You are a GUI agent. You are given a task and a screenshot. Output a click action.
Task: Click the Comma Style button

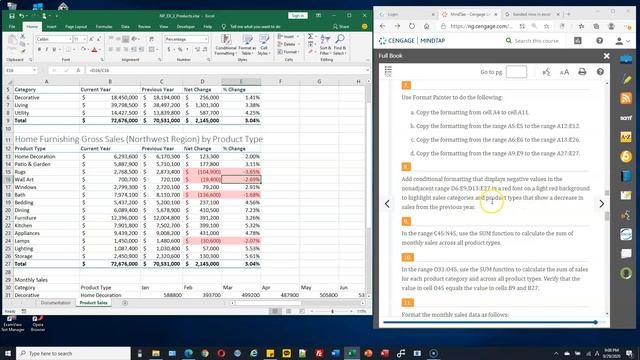(187, 49)
